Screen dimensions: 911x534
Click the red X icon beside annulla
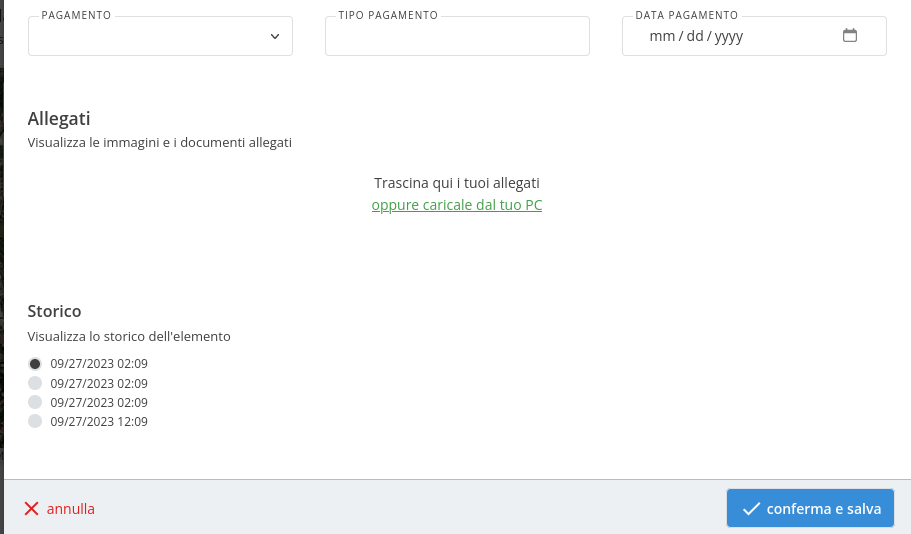pyautogui.click(x=32, y=509)
